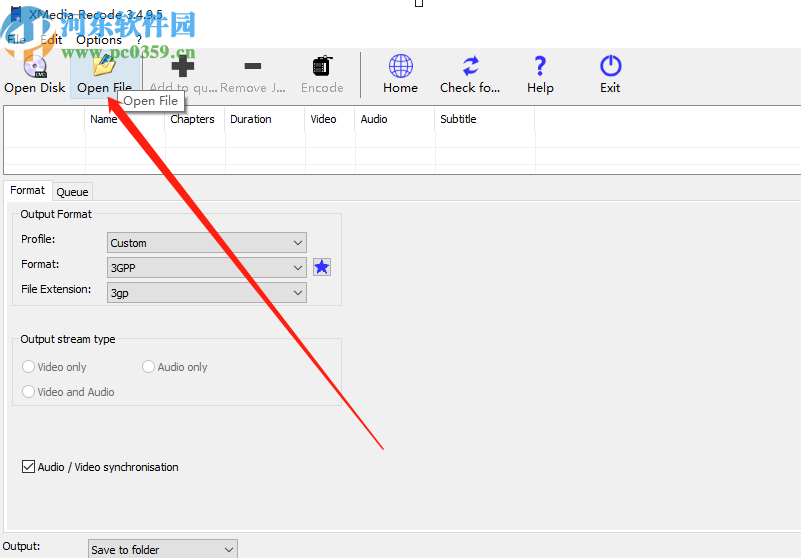Click the Exit power icon
The width and height of the screenshot is (801, 558).
(610, 66)
